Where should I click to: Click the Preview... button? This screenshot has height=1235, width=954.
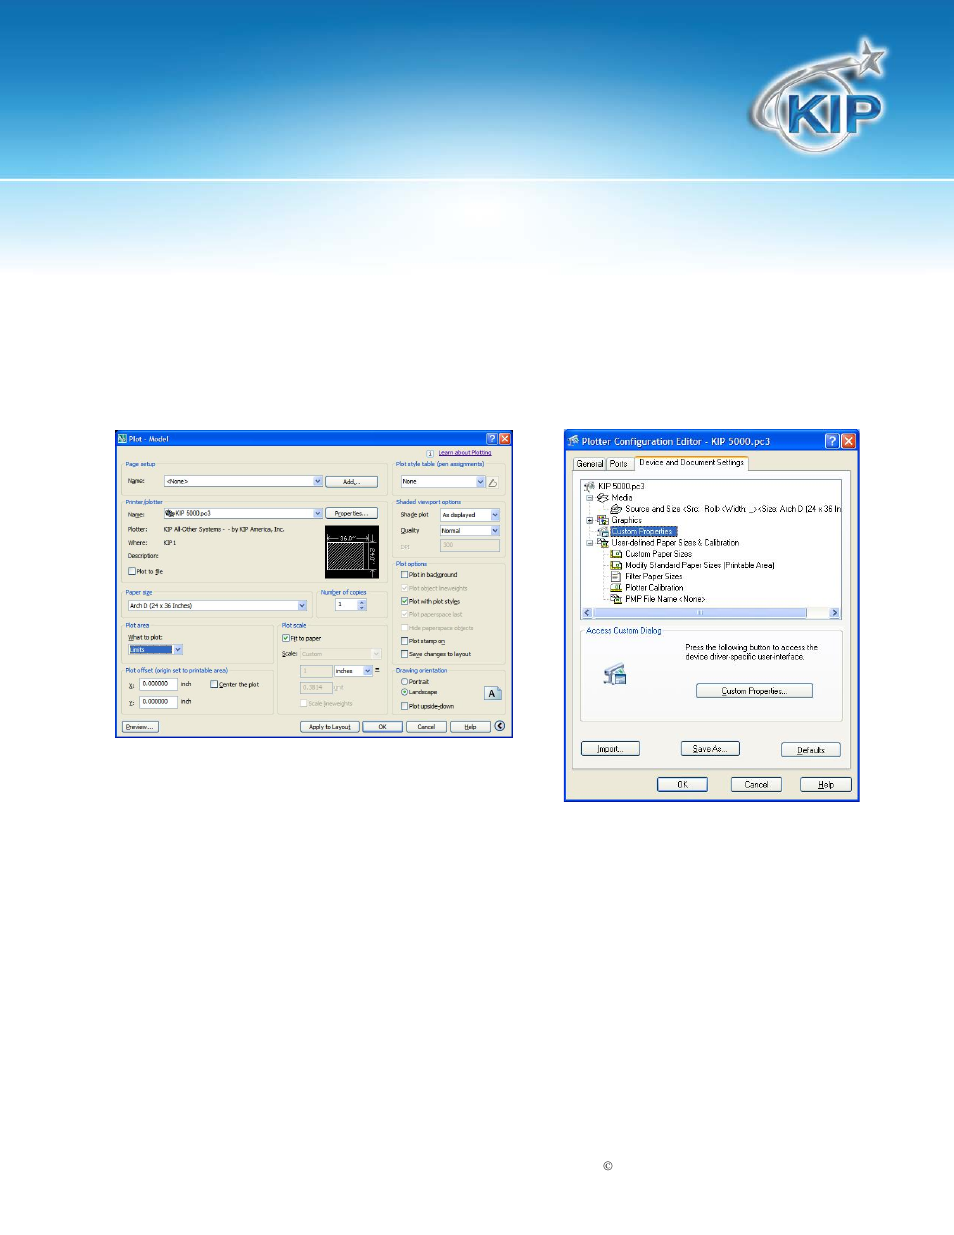click(x=140, y=727)
